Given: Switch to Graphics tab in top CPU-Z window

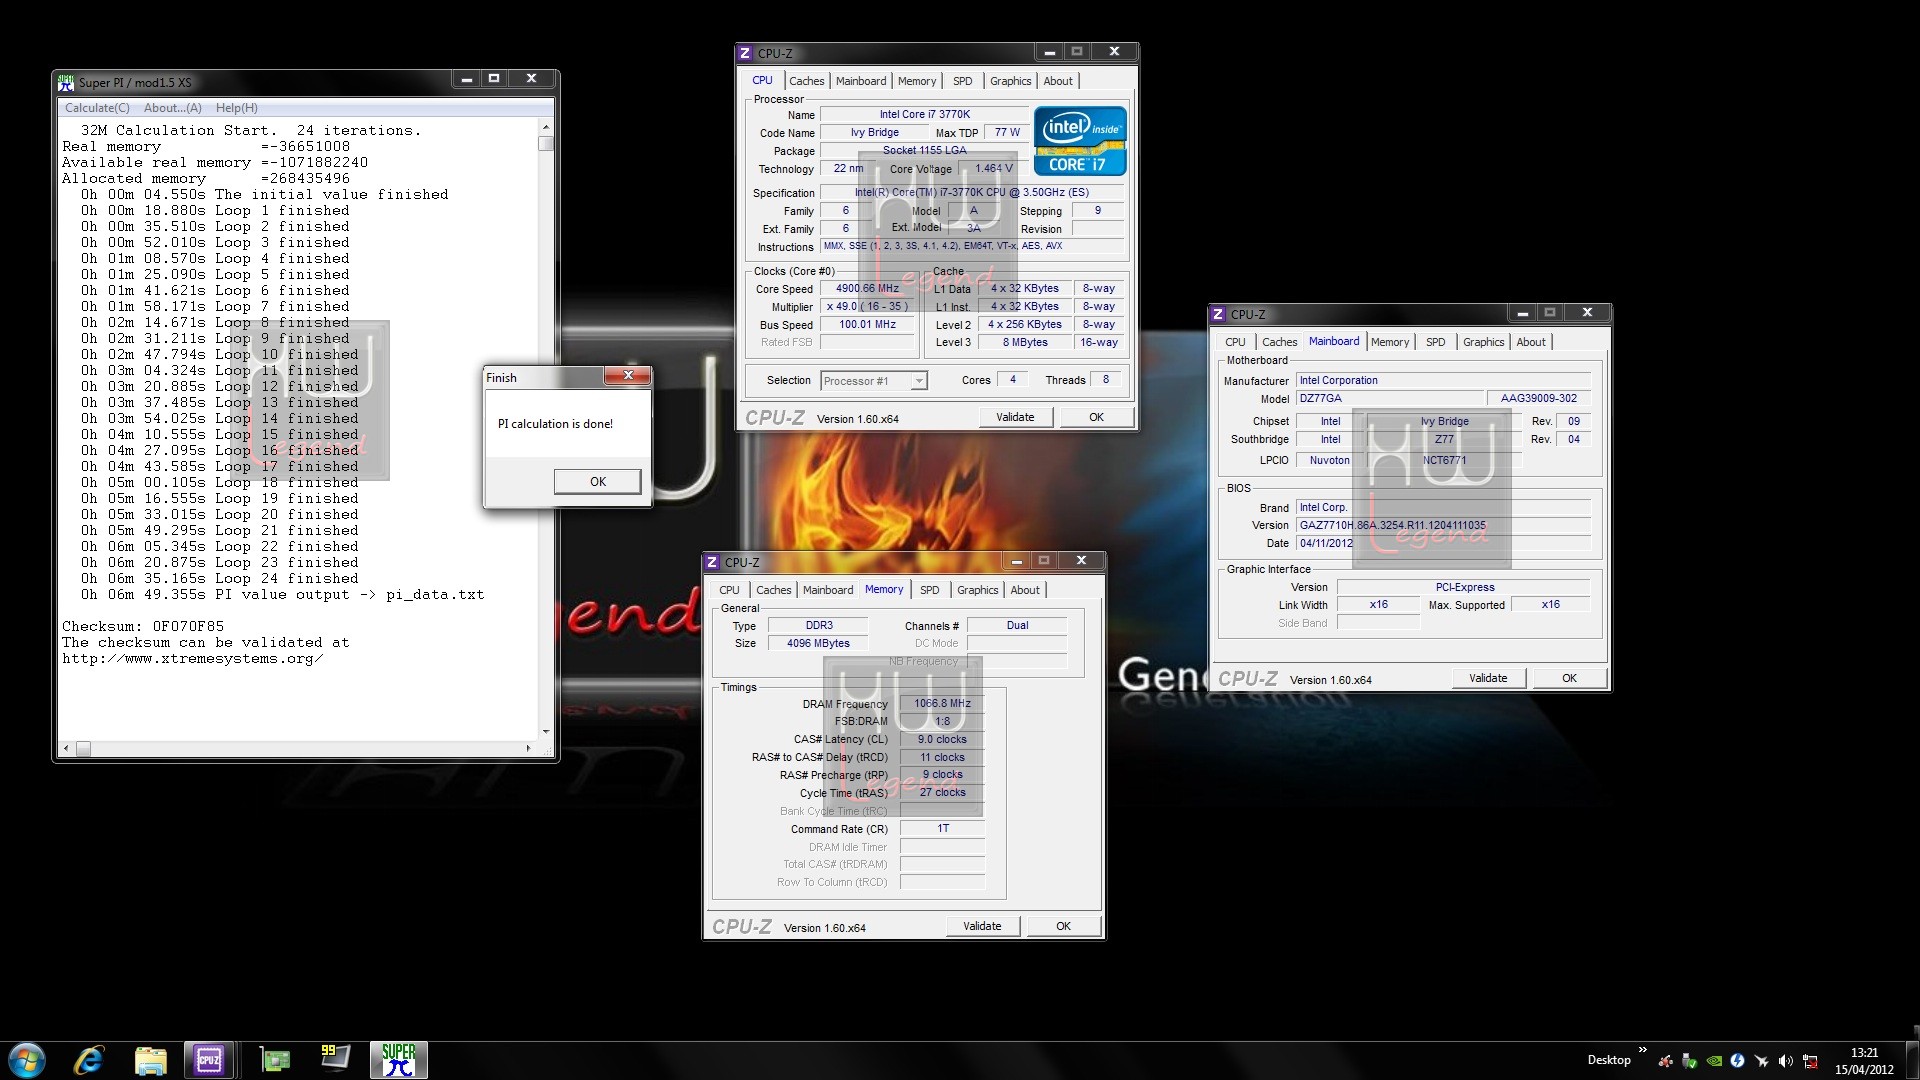Looking at the screenshot, I should [1010, 81].
